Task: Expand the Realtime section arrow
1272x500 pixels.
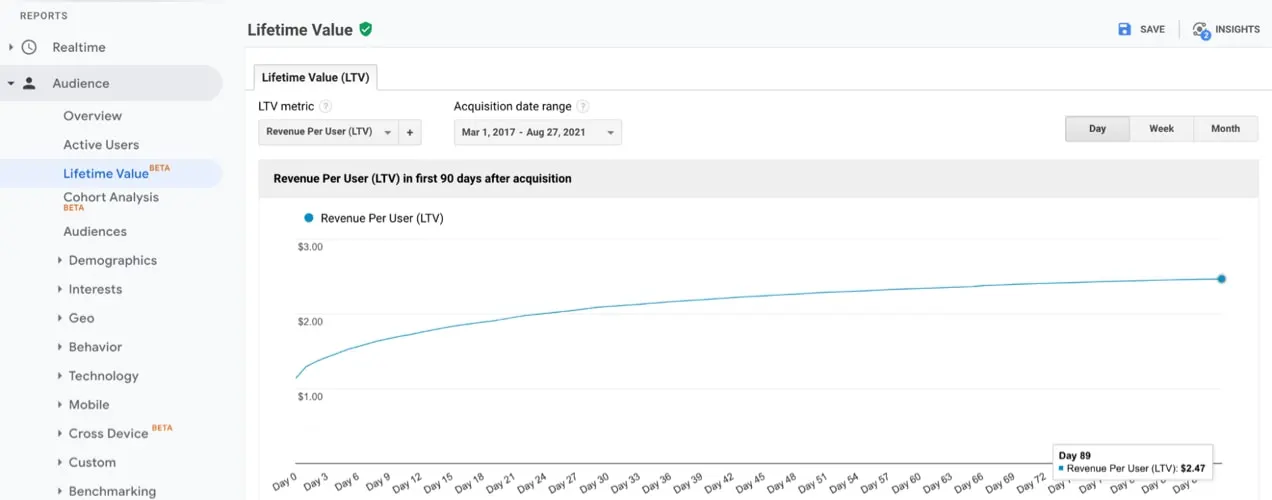Action: [11, 47]
